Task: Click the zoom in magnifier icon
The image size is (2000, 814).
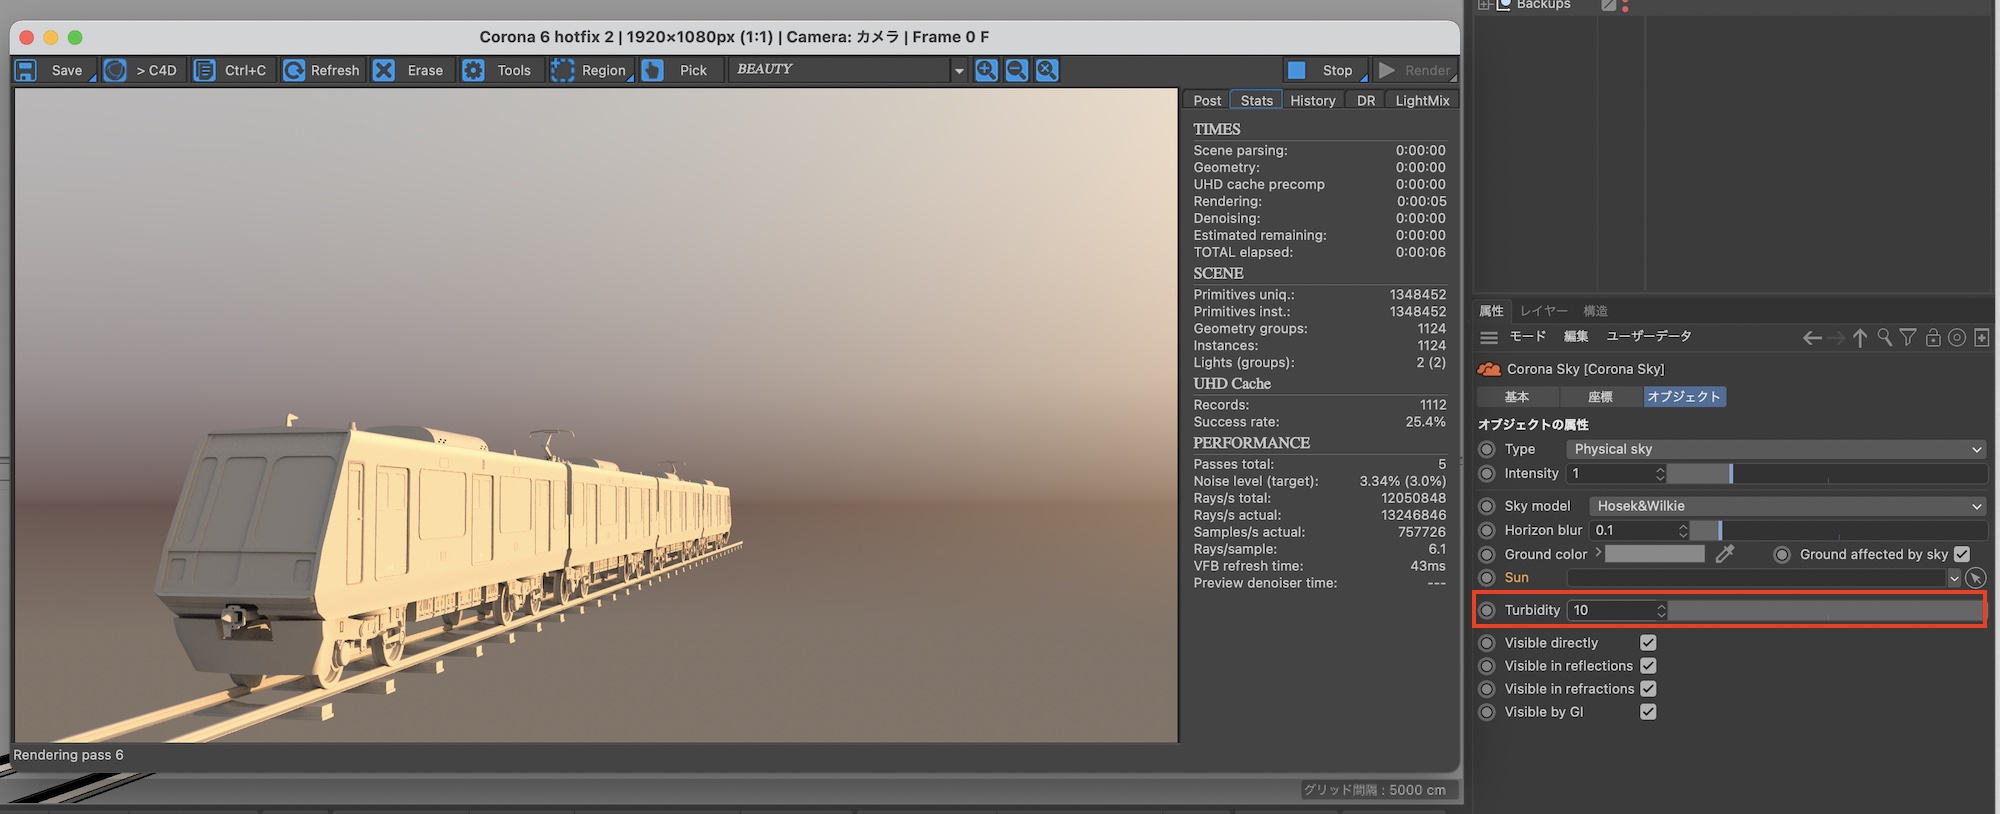Action: pyautogui.click(x=986, y=70)
